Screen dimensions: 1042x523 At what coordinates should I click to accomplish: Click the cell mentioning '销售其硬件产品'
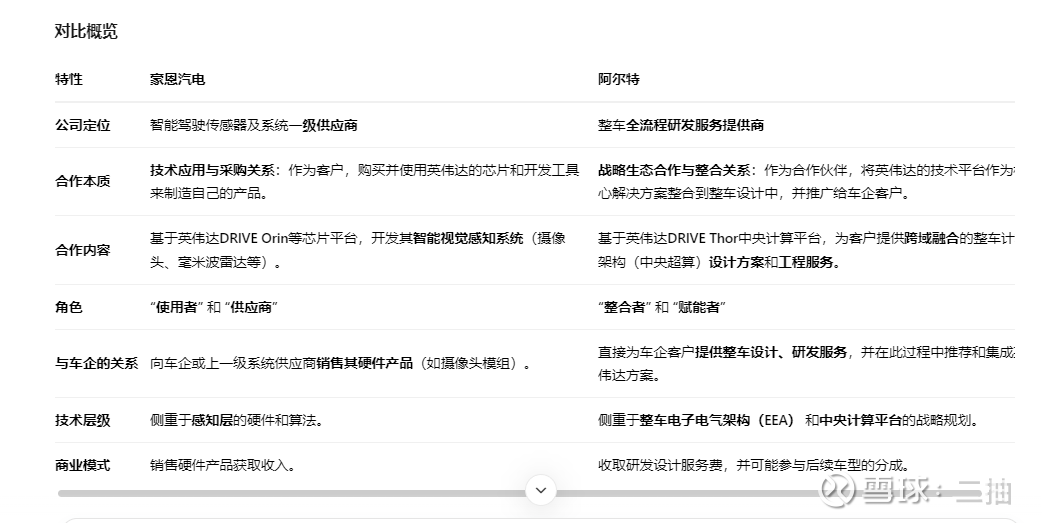(340, 364)
